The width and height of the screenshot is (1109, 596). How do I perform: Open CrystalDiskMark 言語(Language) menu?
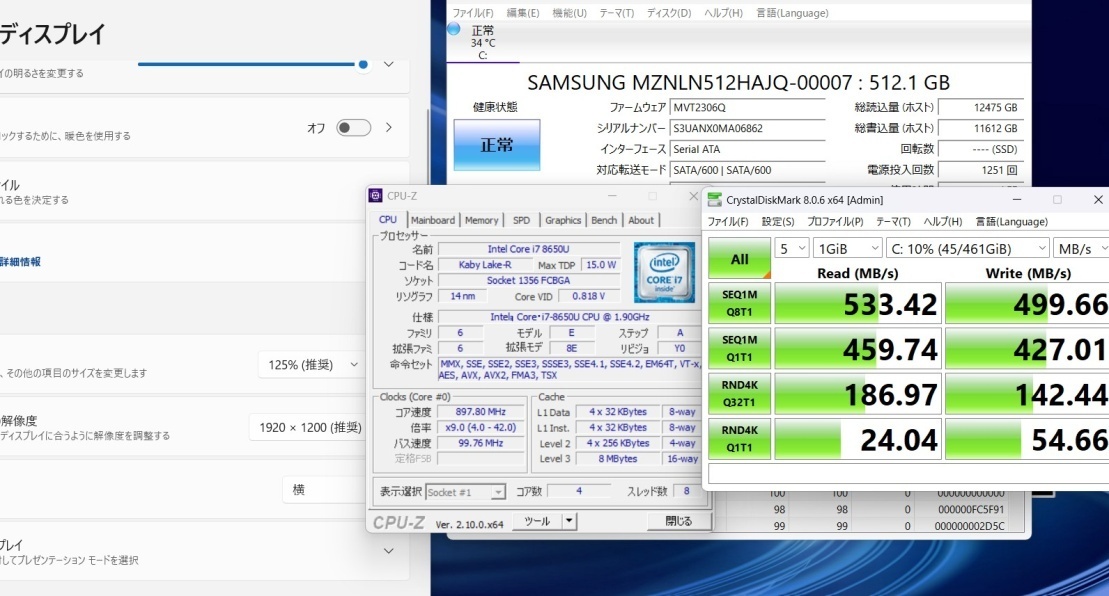click(x=1011, y=222)
